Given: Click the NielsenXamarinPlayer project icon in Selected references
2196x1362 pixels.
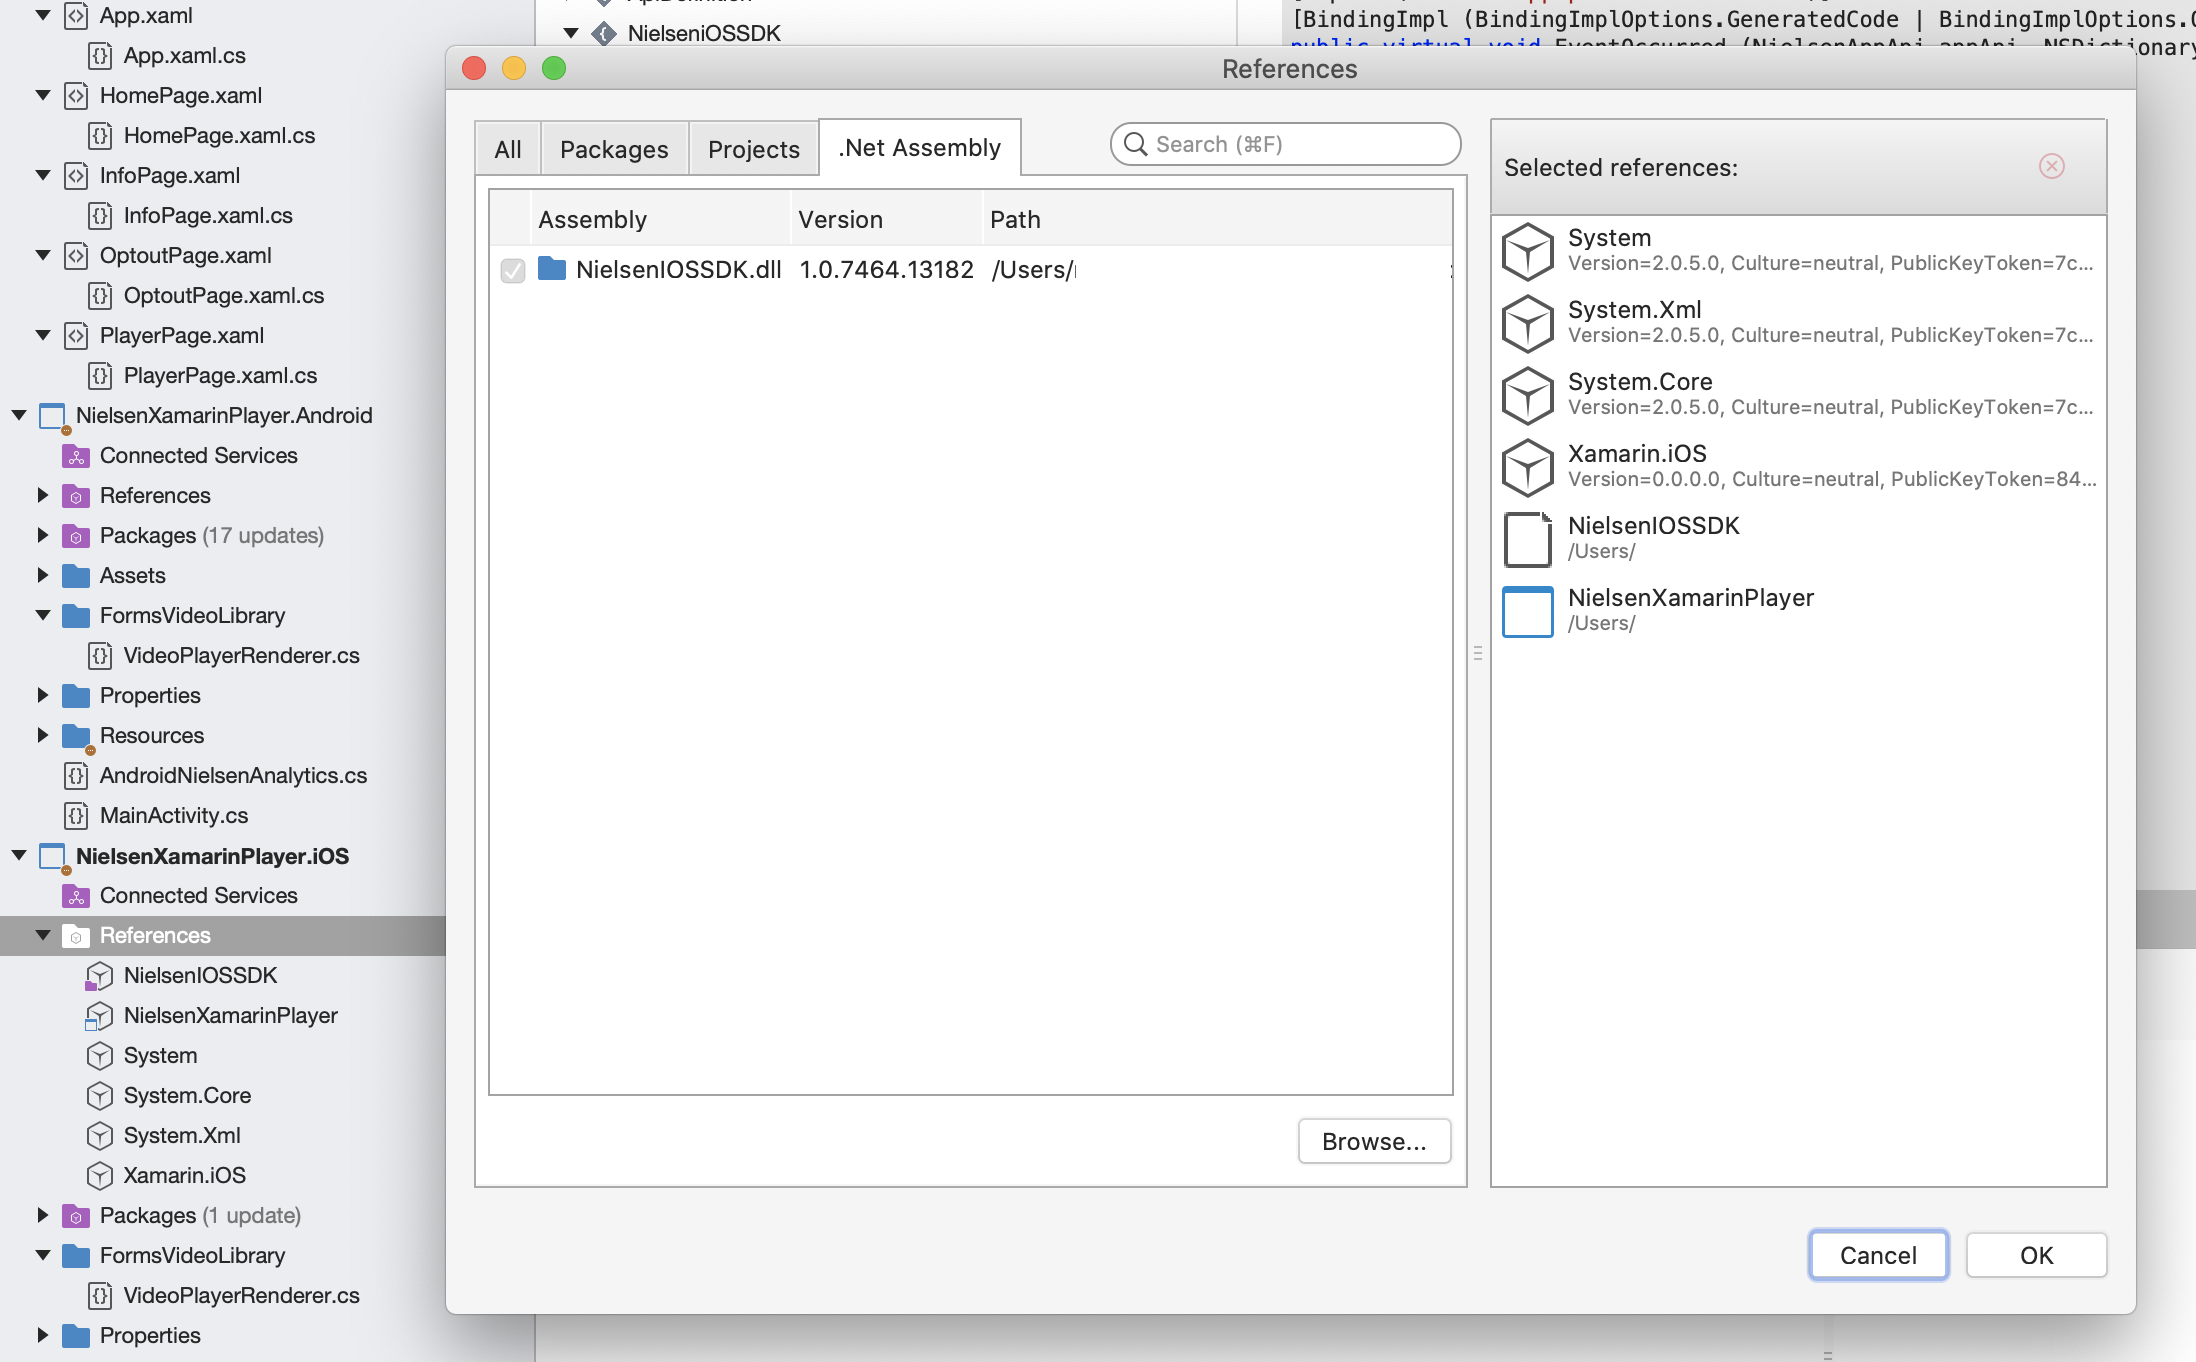Looking at the screenshot, I should coord(1528,611).
